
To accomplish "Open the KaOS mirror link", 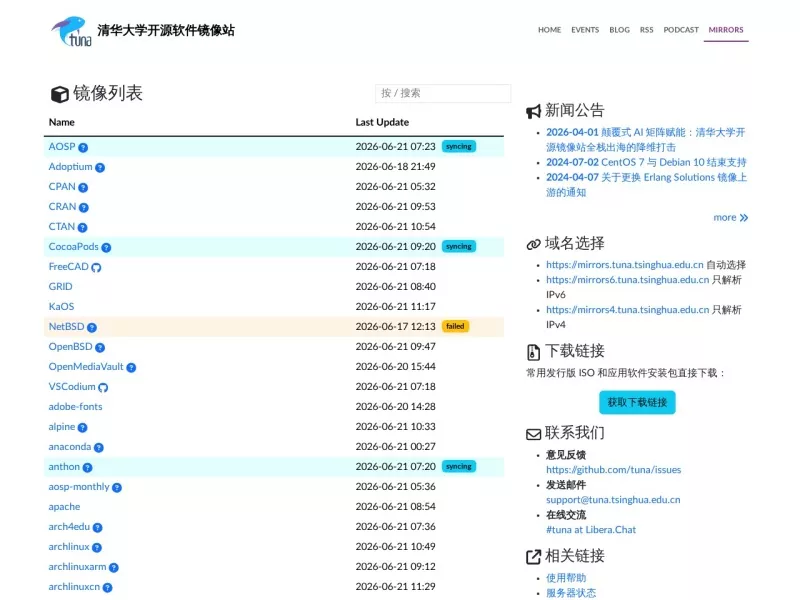I will click(61, 307).
